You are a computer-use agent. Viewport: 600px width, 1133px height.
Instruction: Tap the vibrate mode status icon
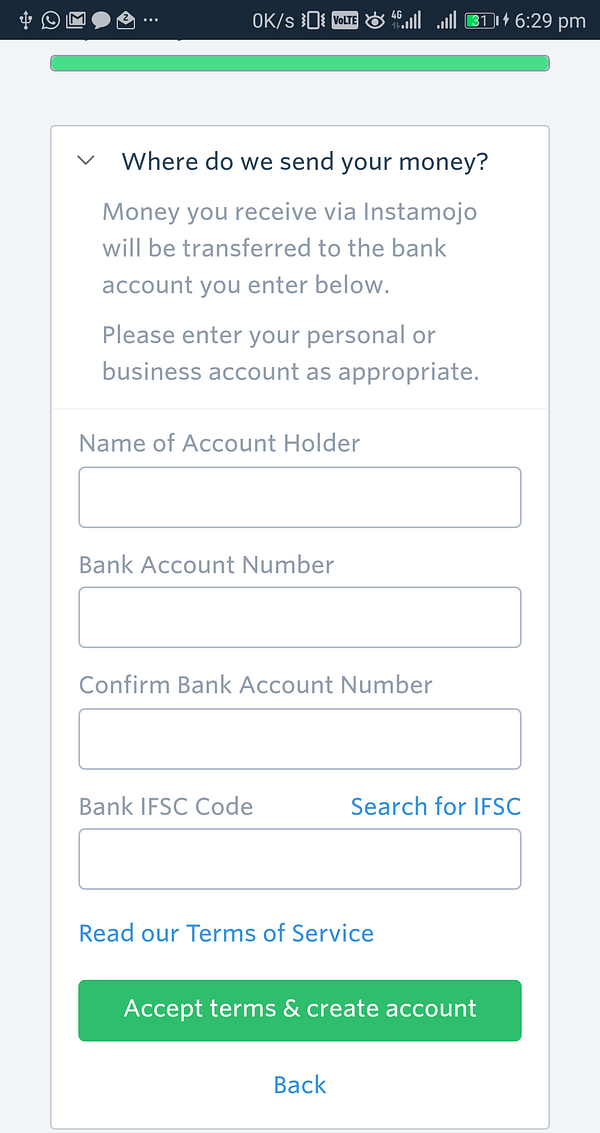point(314,20)
